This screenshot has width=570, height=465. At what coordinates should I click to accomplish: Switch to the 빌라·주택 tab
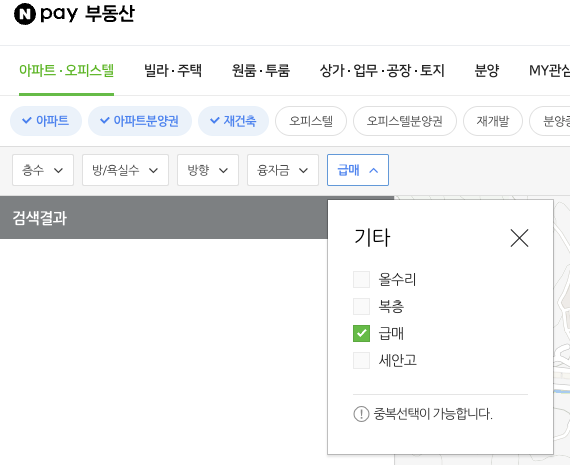click(x=173, y=70)
